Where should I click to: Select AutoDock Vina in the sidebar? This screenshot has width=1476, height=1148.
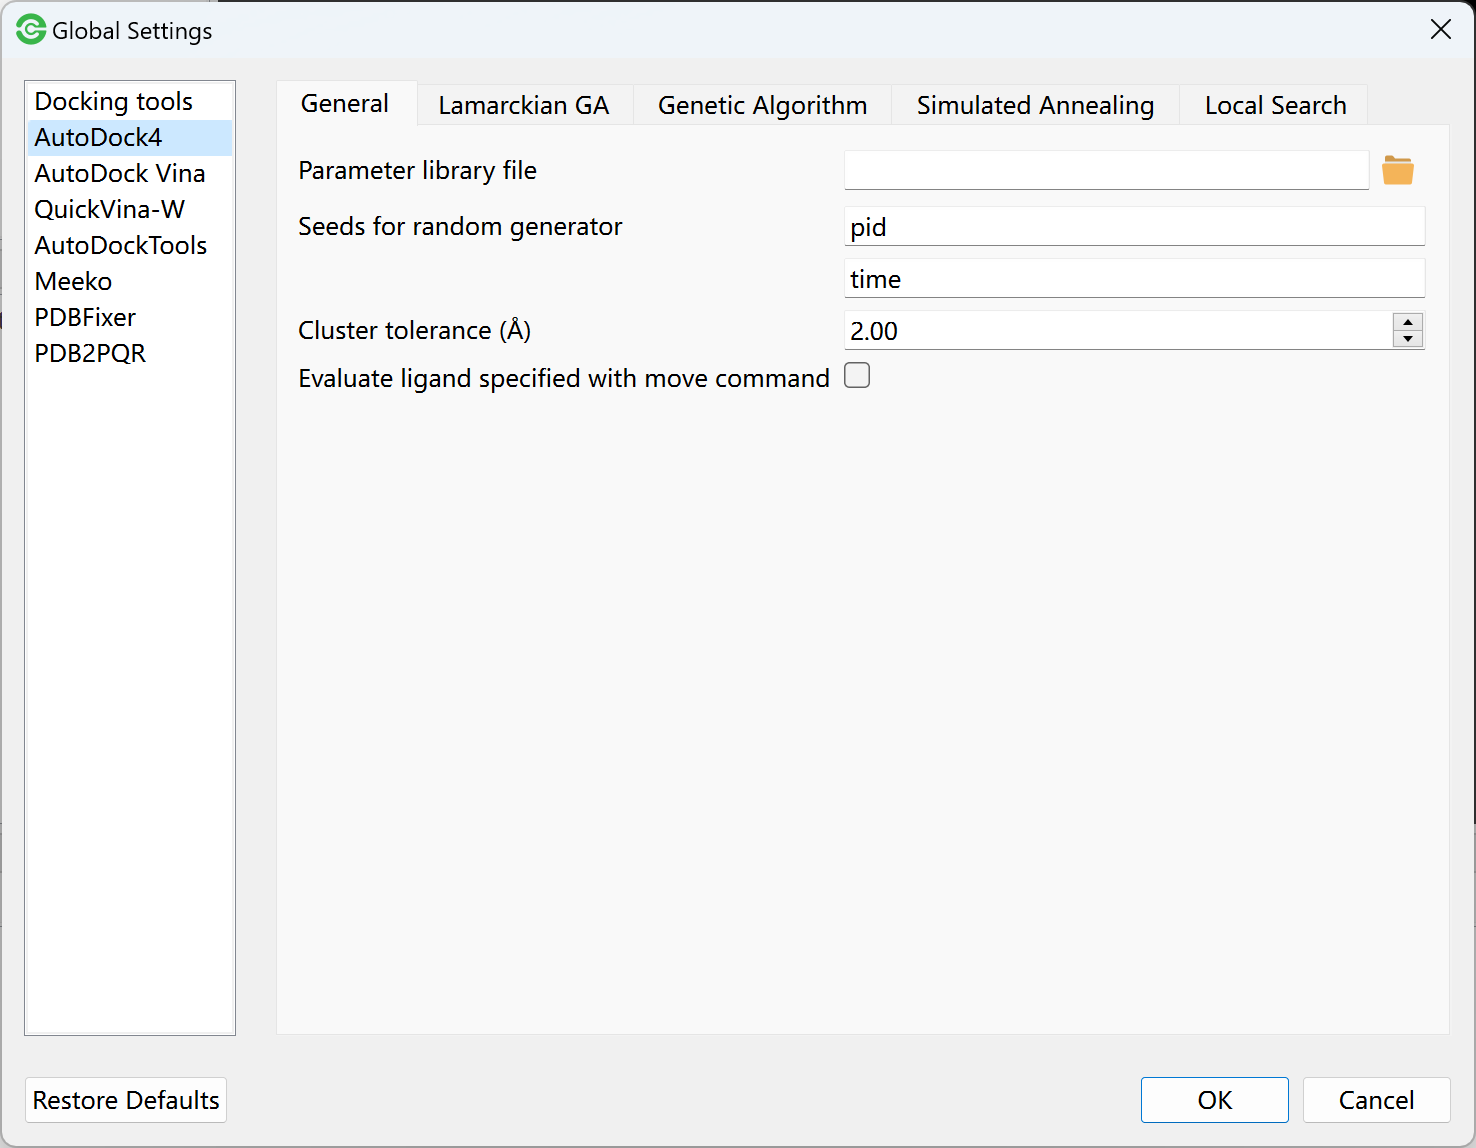(130, 174)
